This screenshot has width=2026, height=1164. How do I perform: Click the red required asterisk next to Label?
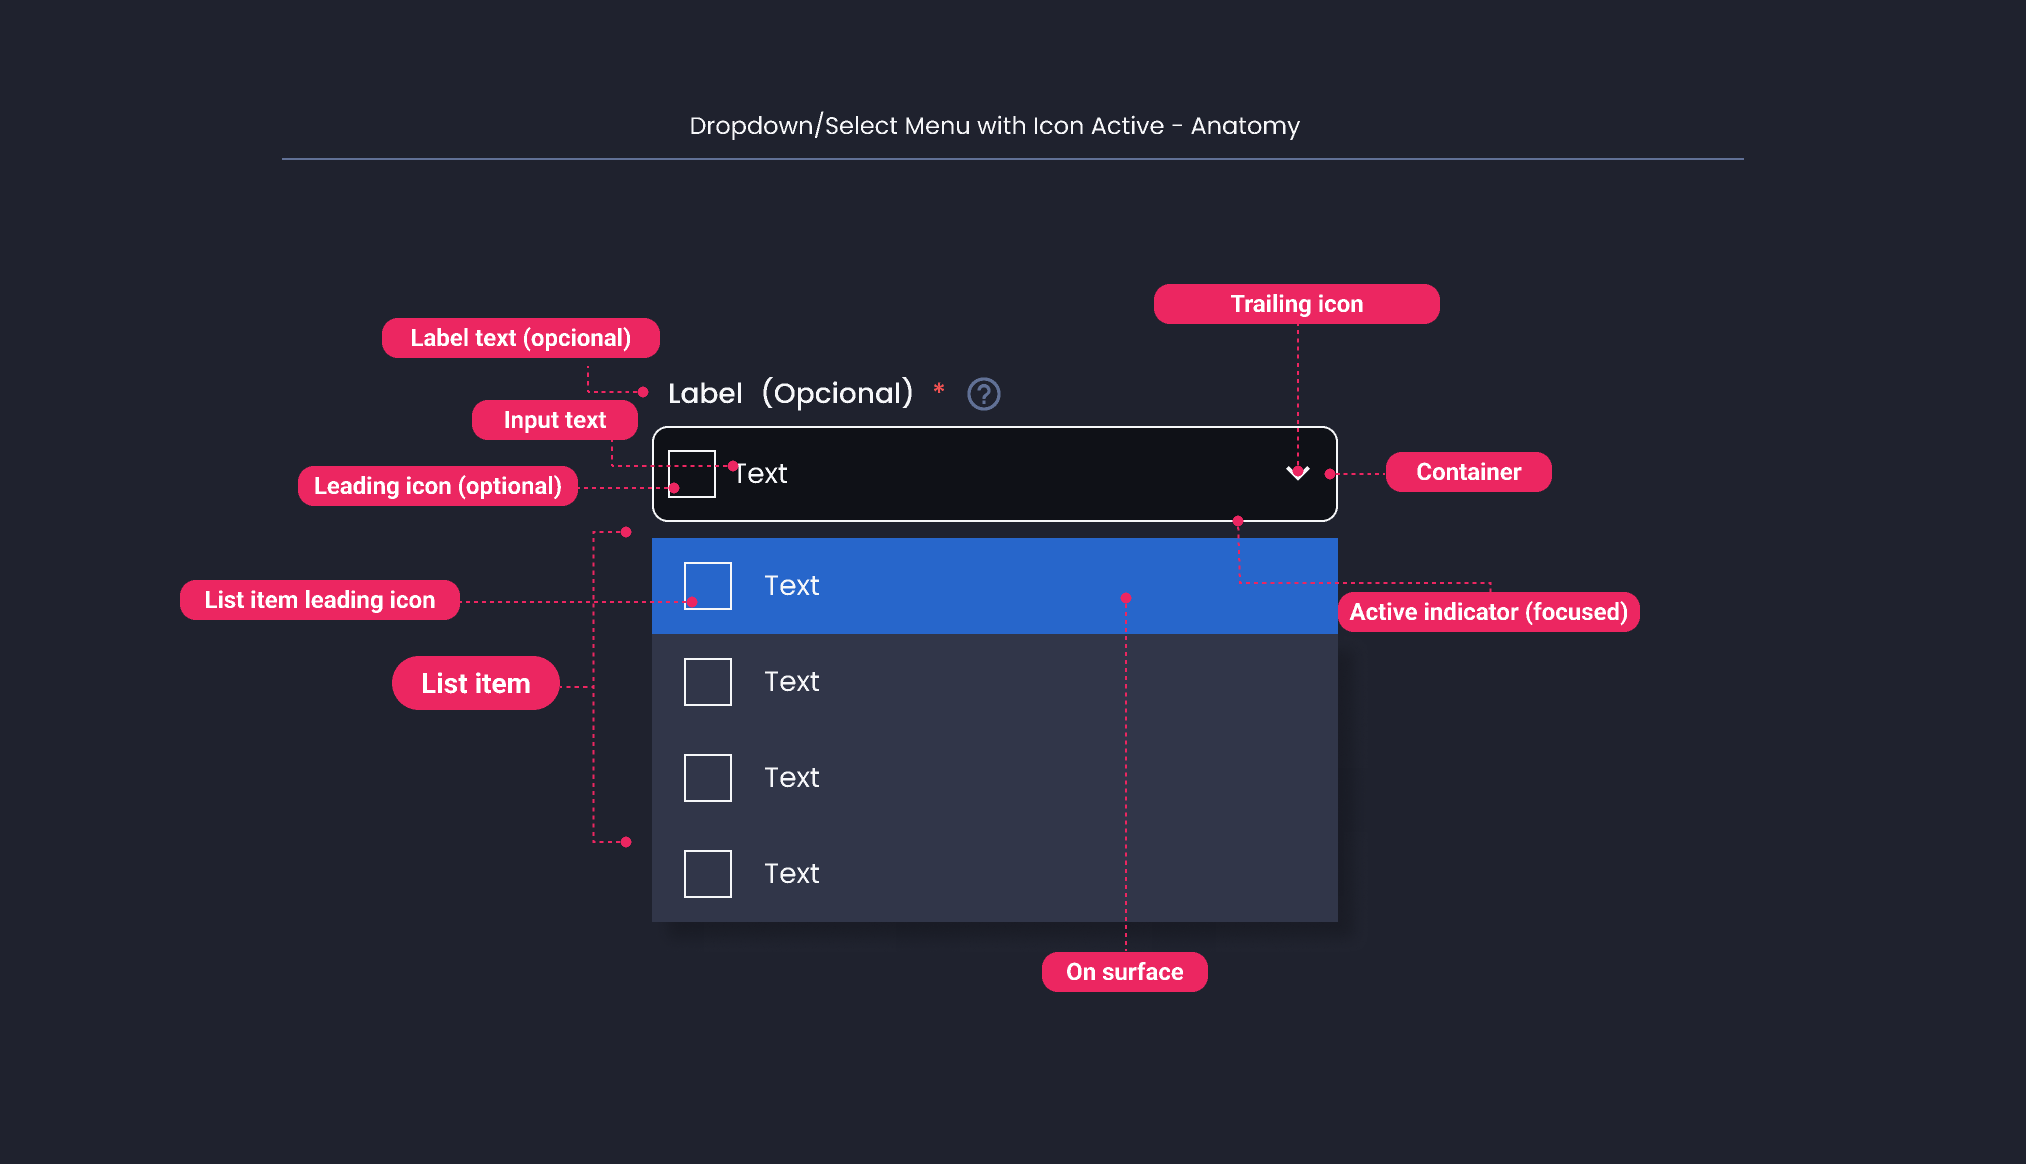coord(938,390)
